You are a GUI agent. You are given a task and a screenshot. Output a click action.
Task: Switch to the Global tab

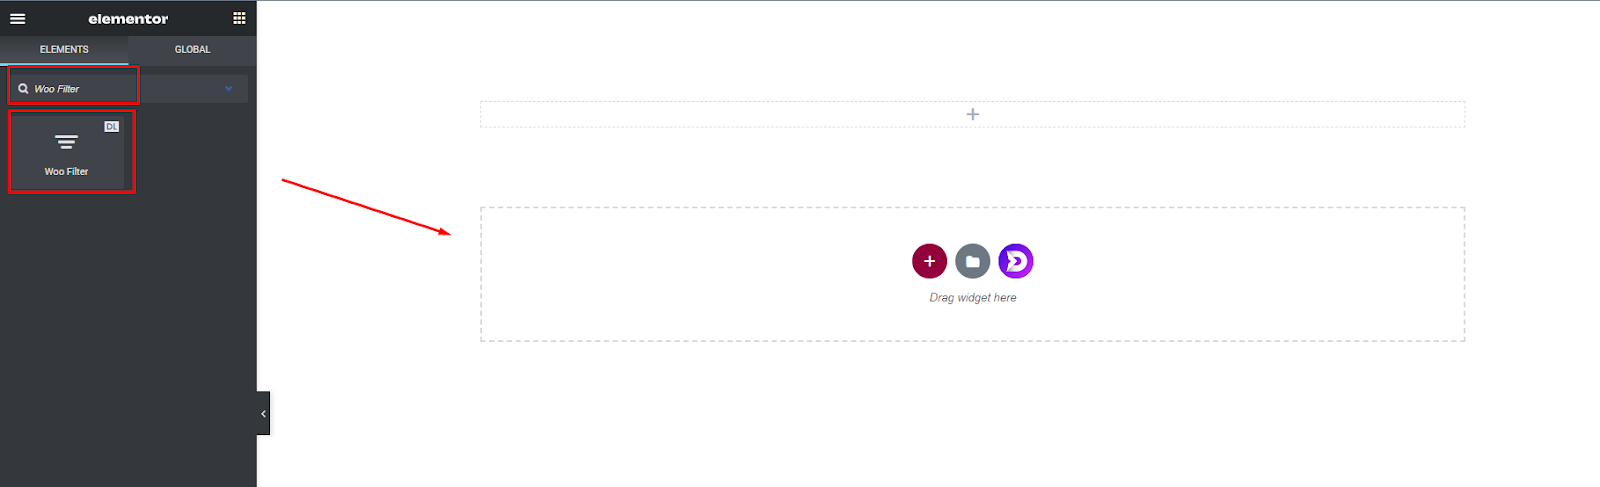[193, 49]
